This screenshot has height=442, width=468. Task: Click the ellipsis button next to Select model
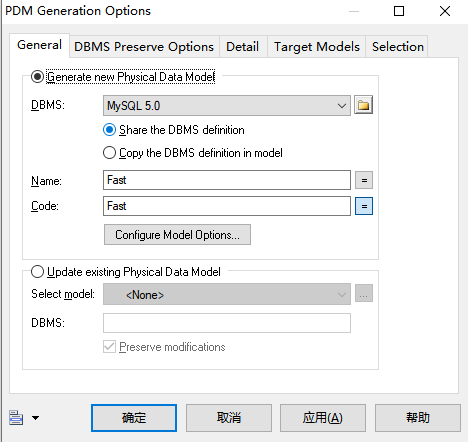click(x=364, y=294)
